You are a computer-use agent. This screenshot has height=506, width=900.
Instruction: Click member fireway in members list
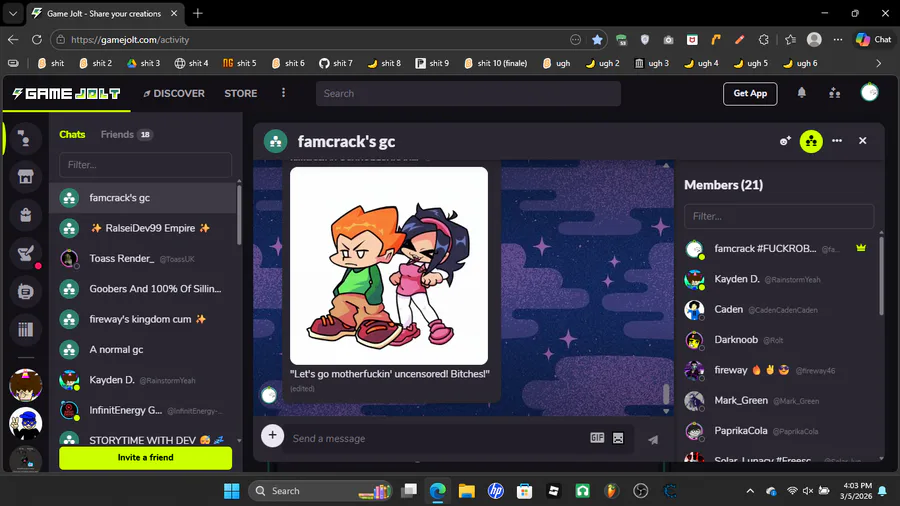(778, 370)
